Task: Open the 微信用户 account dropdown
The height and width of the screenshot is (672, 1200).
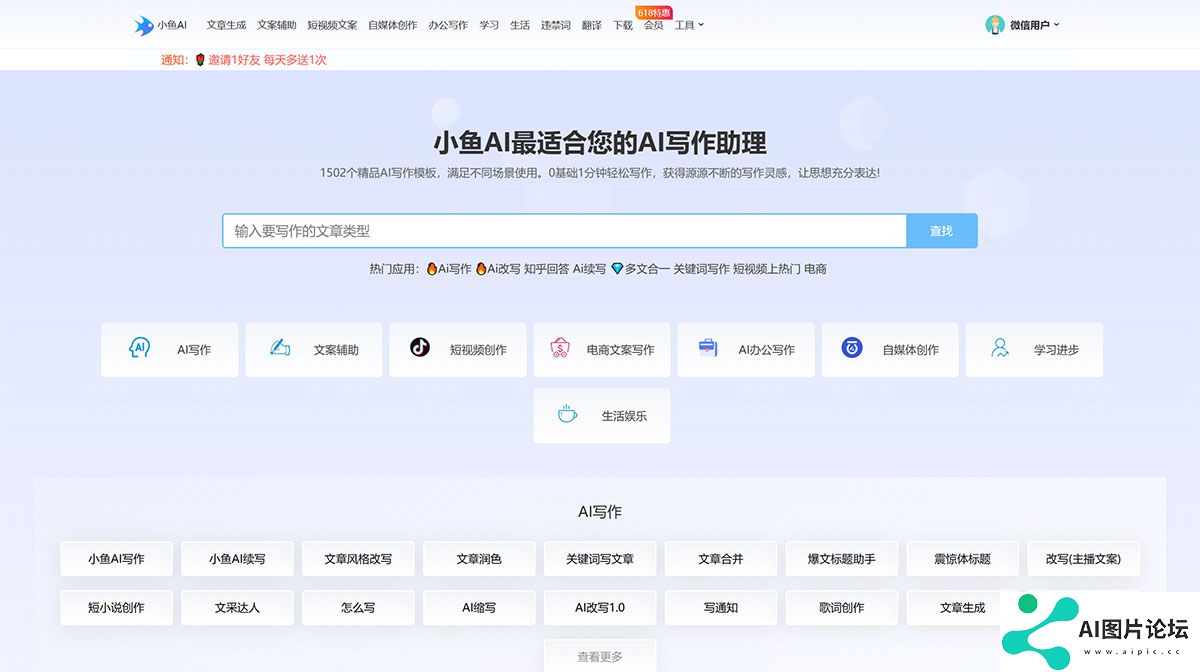Action: click(x=1034, y=25)
